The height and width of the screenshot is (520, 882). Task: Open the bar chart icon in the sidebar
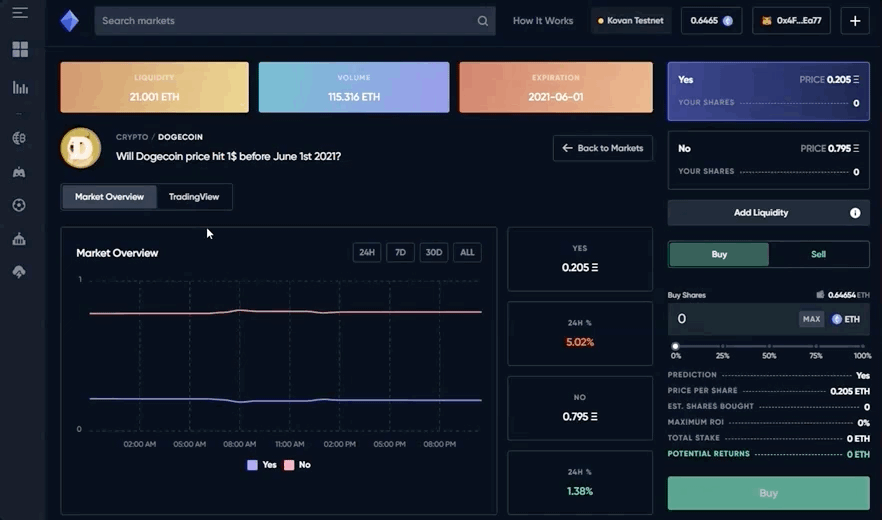pos(20,88)
